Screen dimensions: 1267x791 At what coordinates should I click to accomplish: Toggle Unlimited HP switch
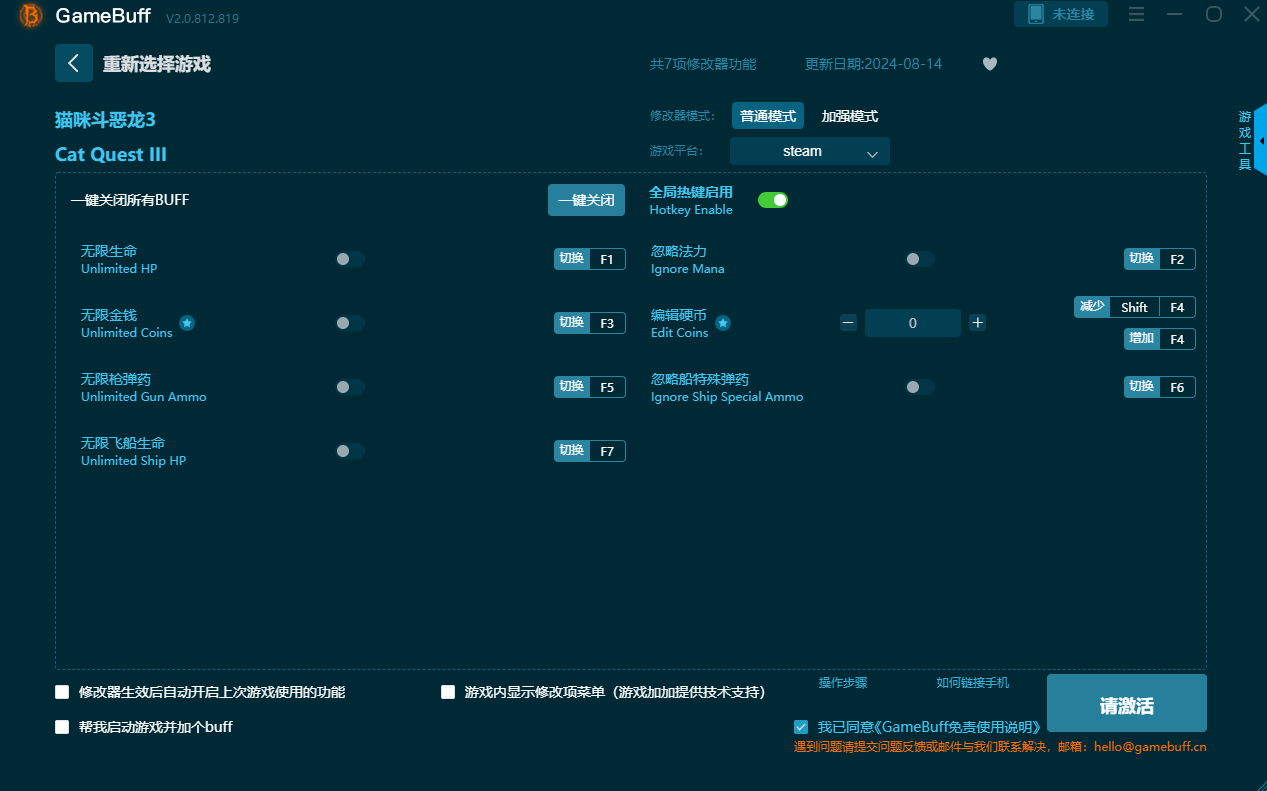(x=350, y=259)
